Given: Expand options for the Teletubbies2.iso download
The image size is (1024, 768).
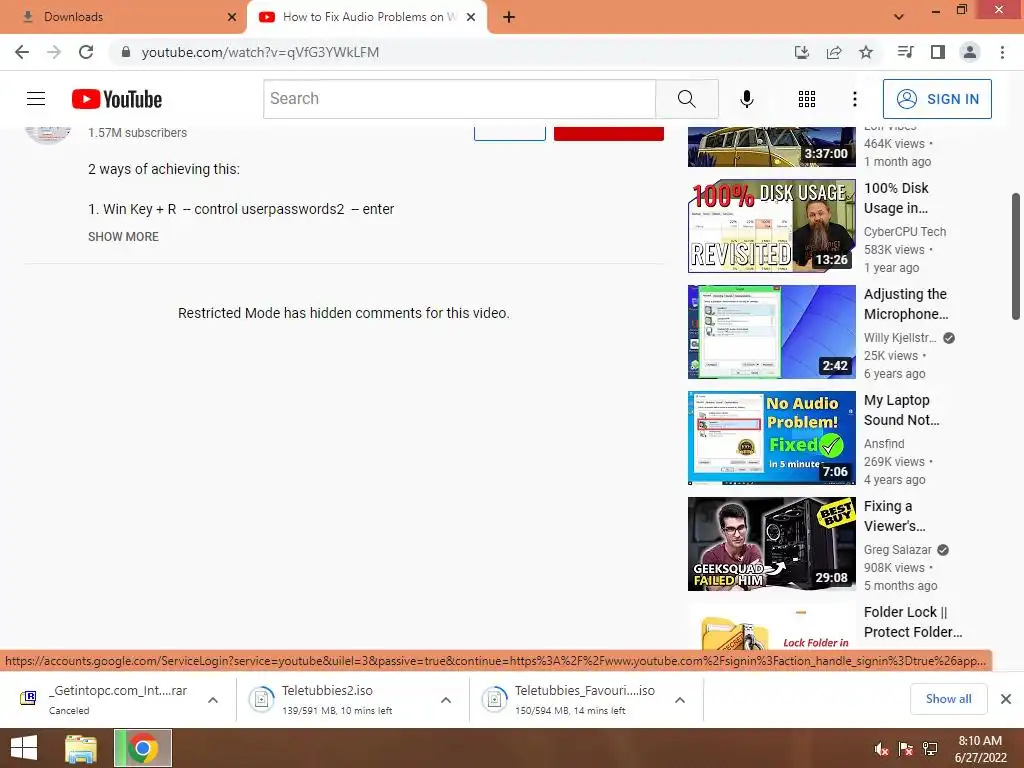Looking at the screenshot, I should click(x=446, y=700).
